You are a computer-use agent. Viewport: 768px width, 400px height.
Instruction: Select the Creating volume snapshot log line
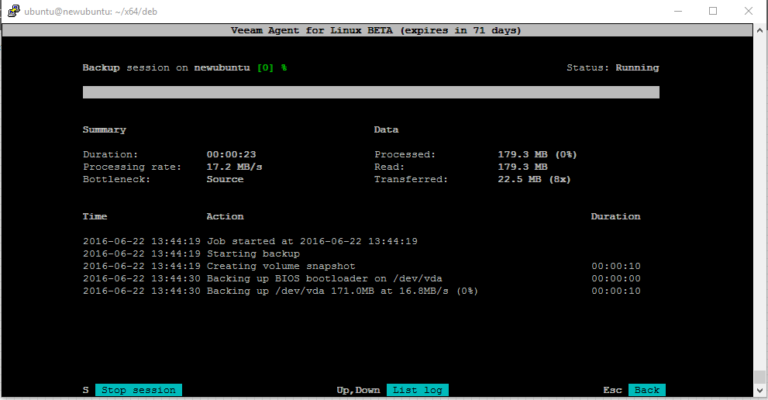(361, 266)
